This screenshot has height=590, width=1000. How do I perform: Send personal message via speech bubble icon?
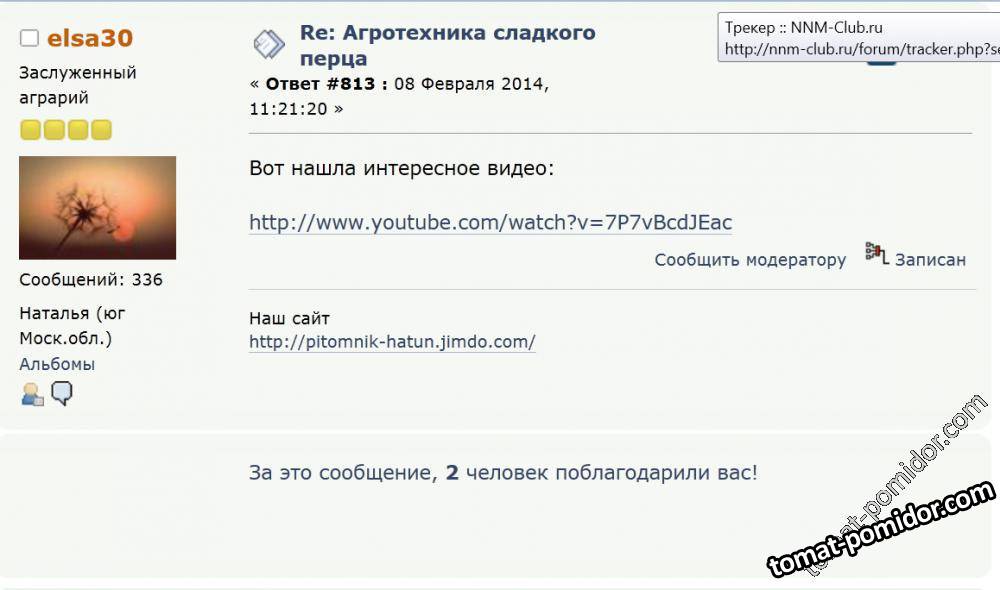coord(62,394)
